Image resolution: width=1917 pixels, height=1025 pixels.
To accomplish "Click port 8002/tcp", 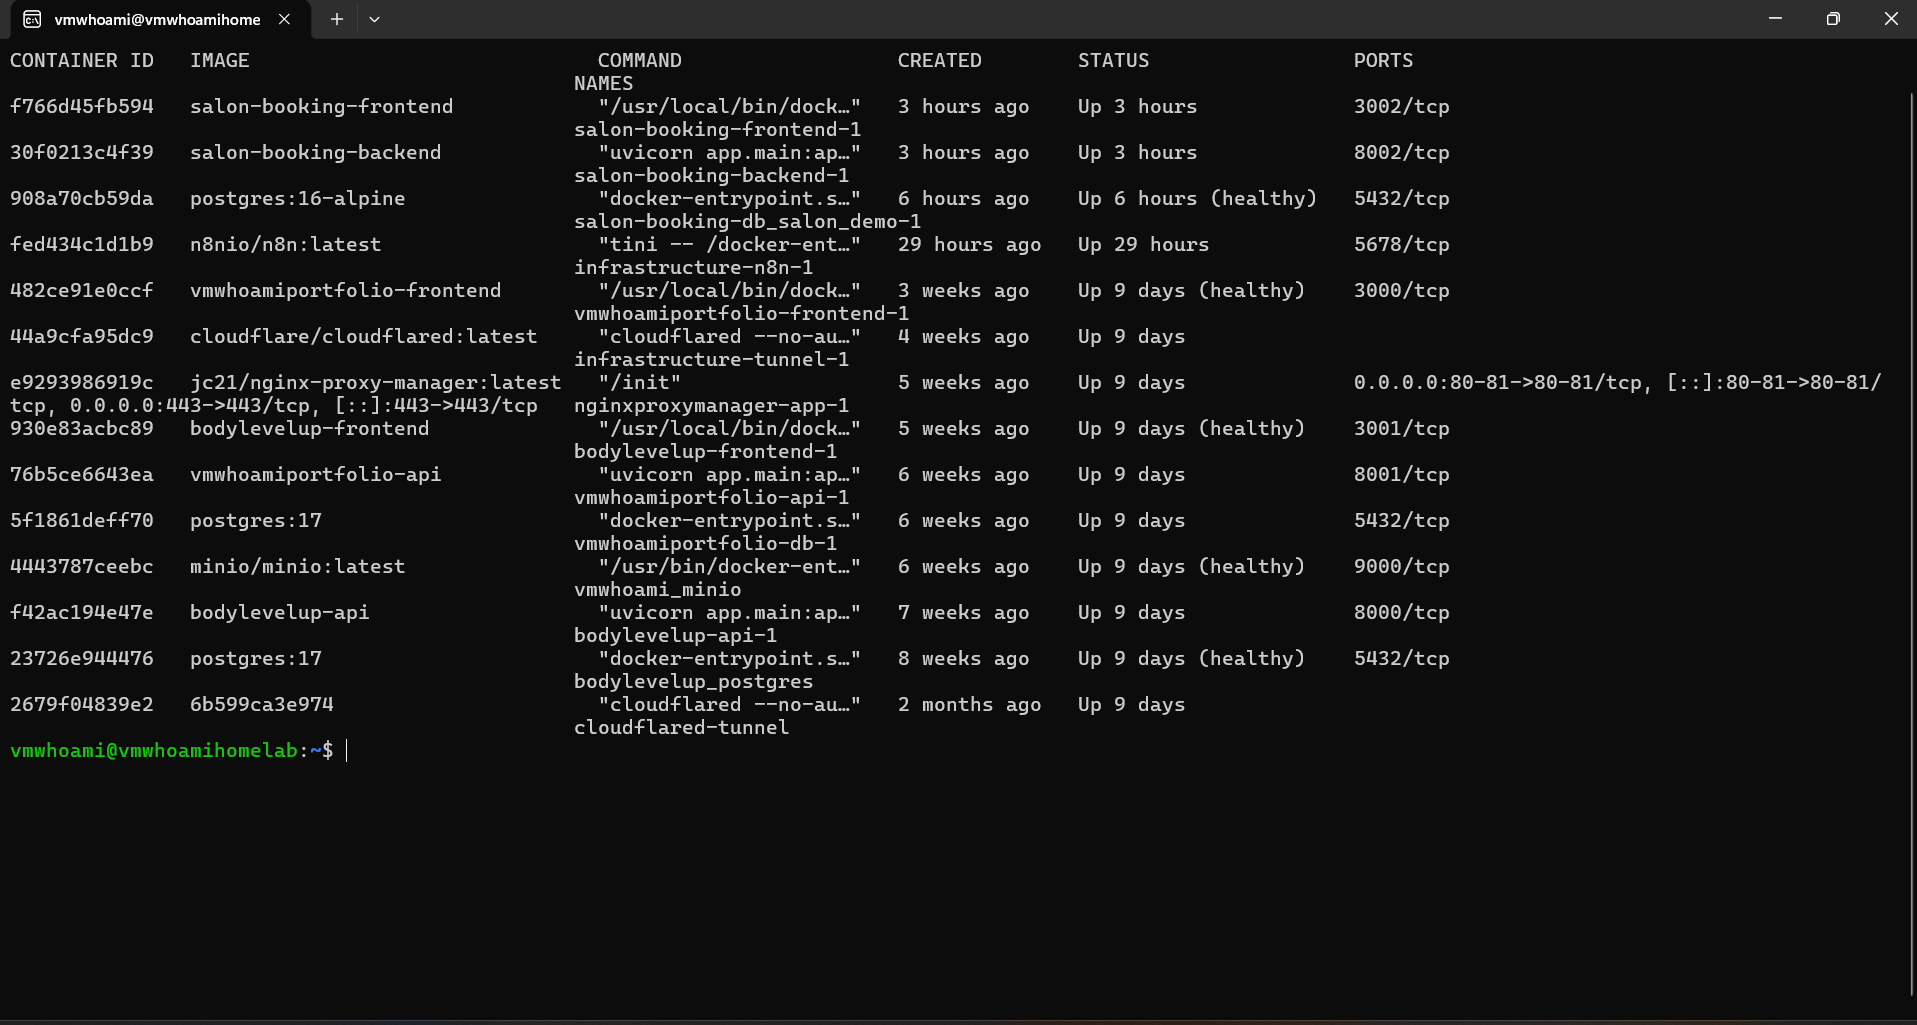I will [x=1401, y=152].
